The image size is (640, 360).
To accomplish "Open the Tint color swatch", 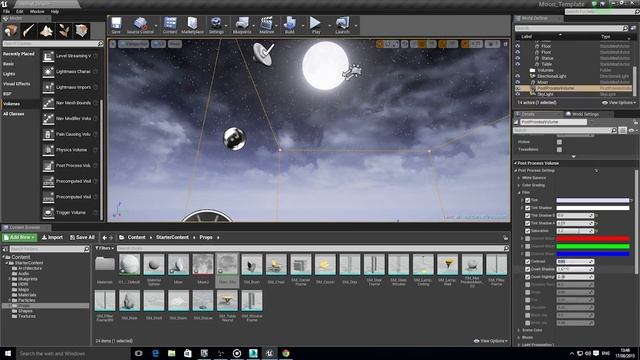I will coord(593,200).
